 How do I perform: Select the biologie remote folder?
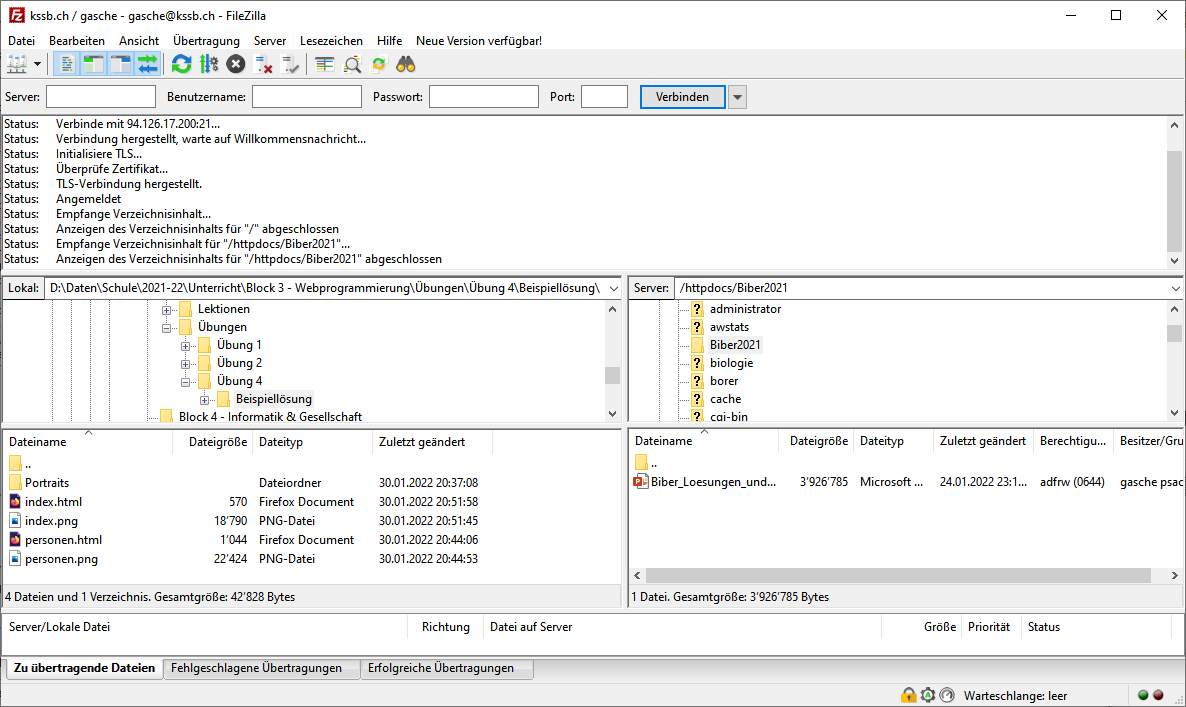731,363
